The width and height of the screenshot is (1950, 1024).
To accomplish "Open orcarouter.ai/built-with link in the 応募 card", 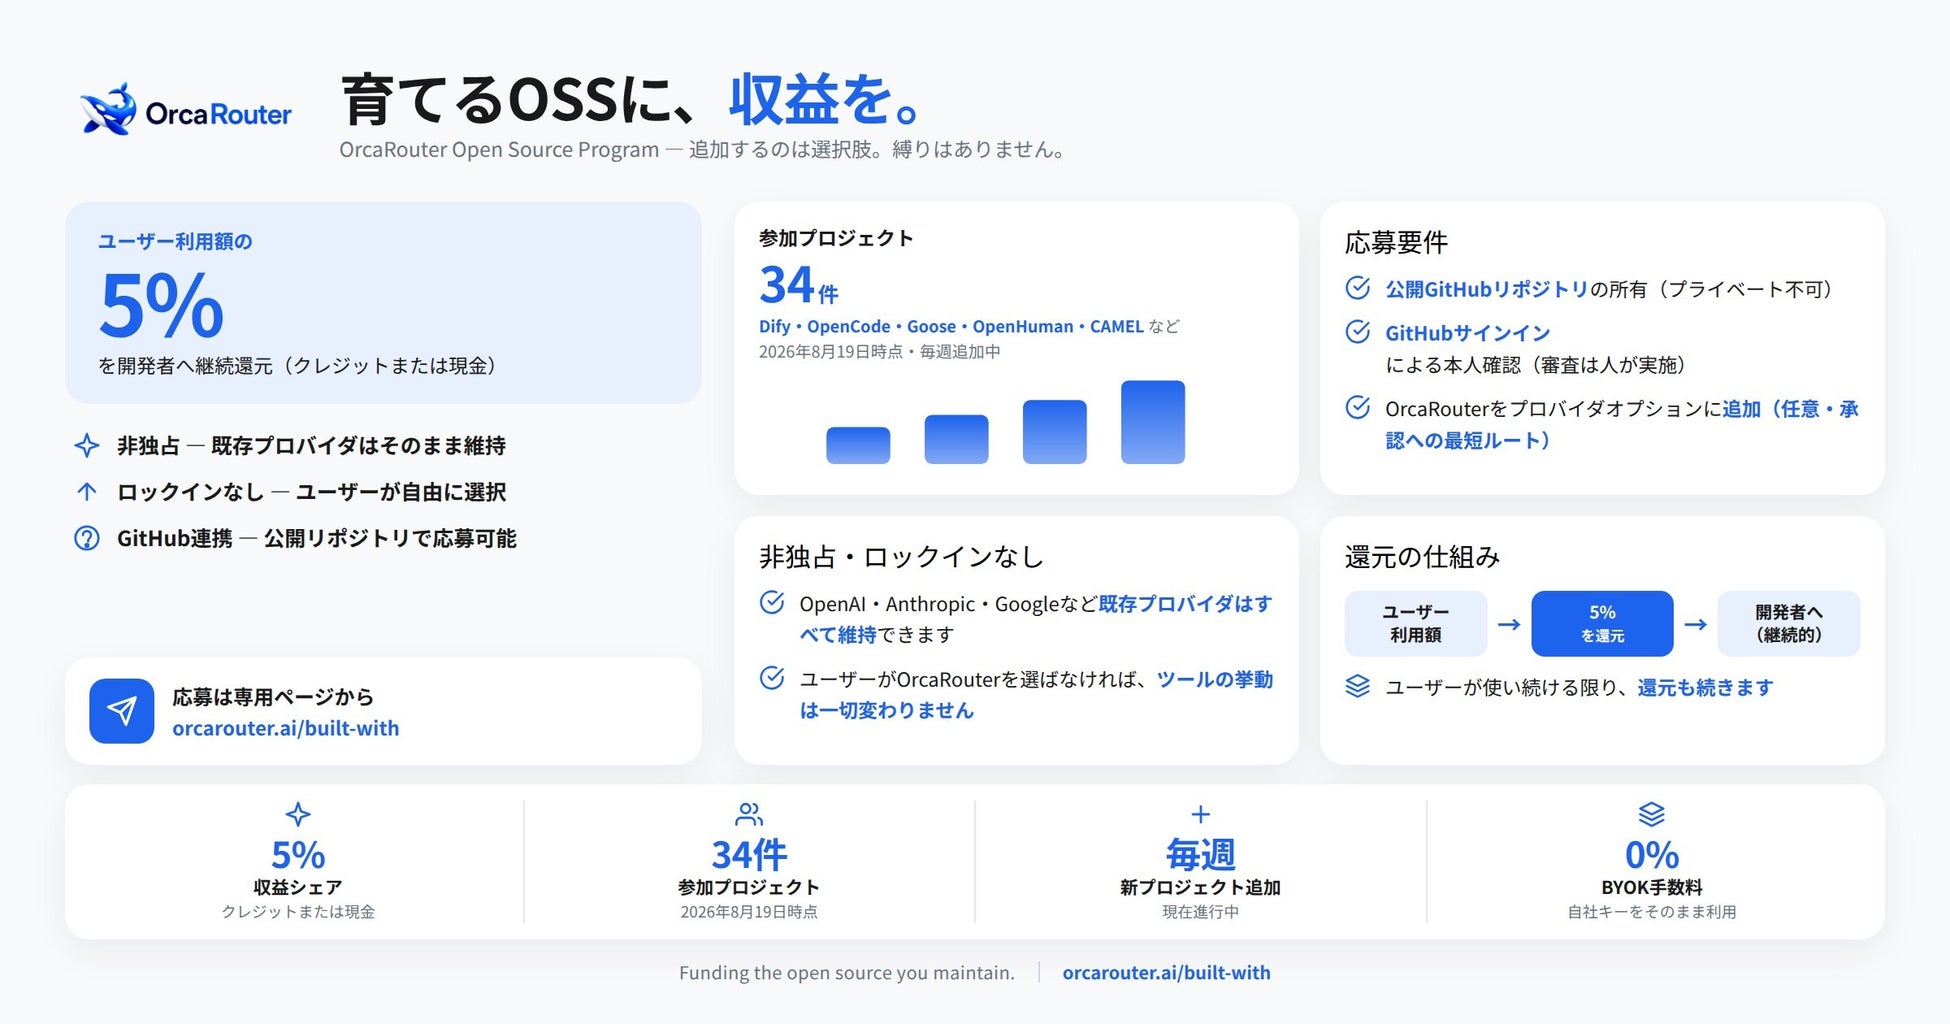I will tap(285, 728).
